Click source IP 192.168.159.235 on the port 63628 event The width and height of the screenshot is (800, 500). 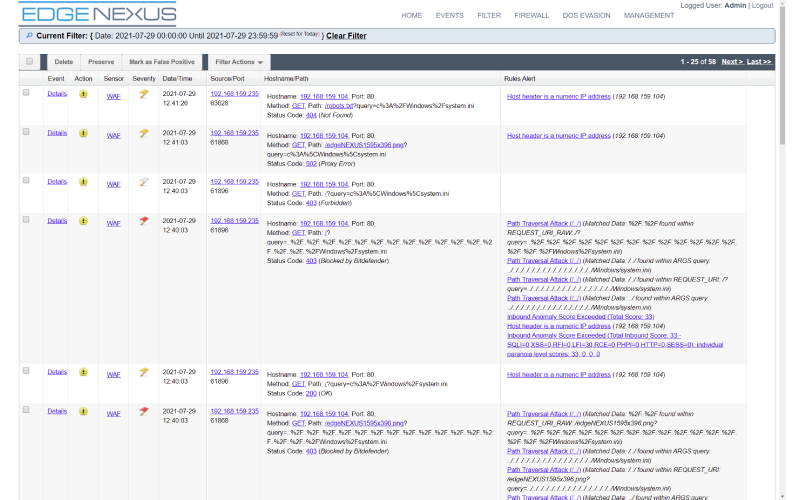(235, 94)
